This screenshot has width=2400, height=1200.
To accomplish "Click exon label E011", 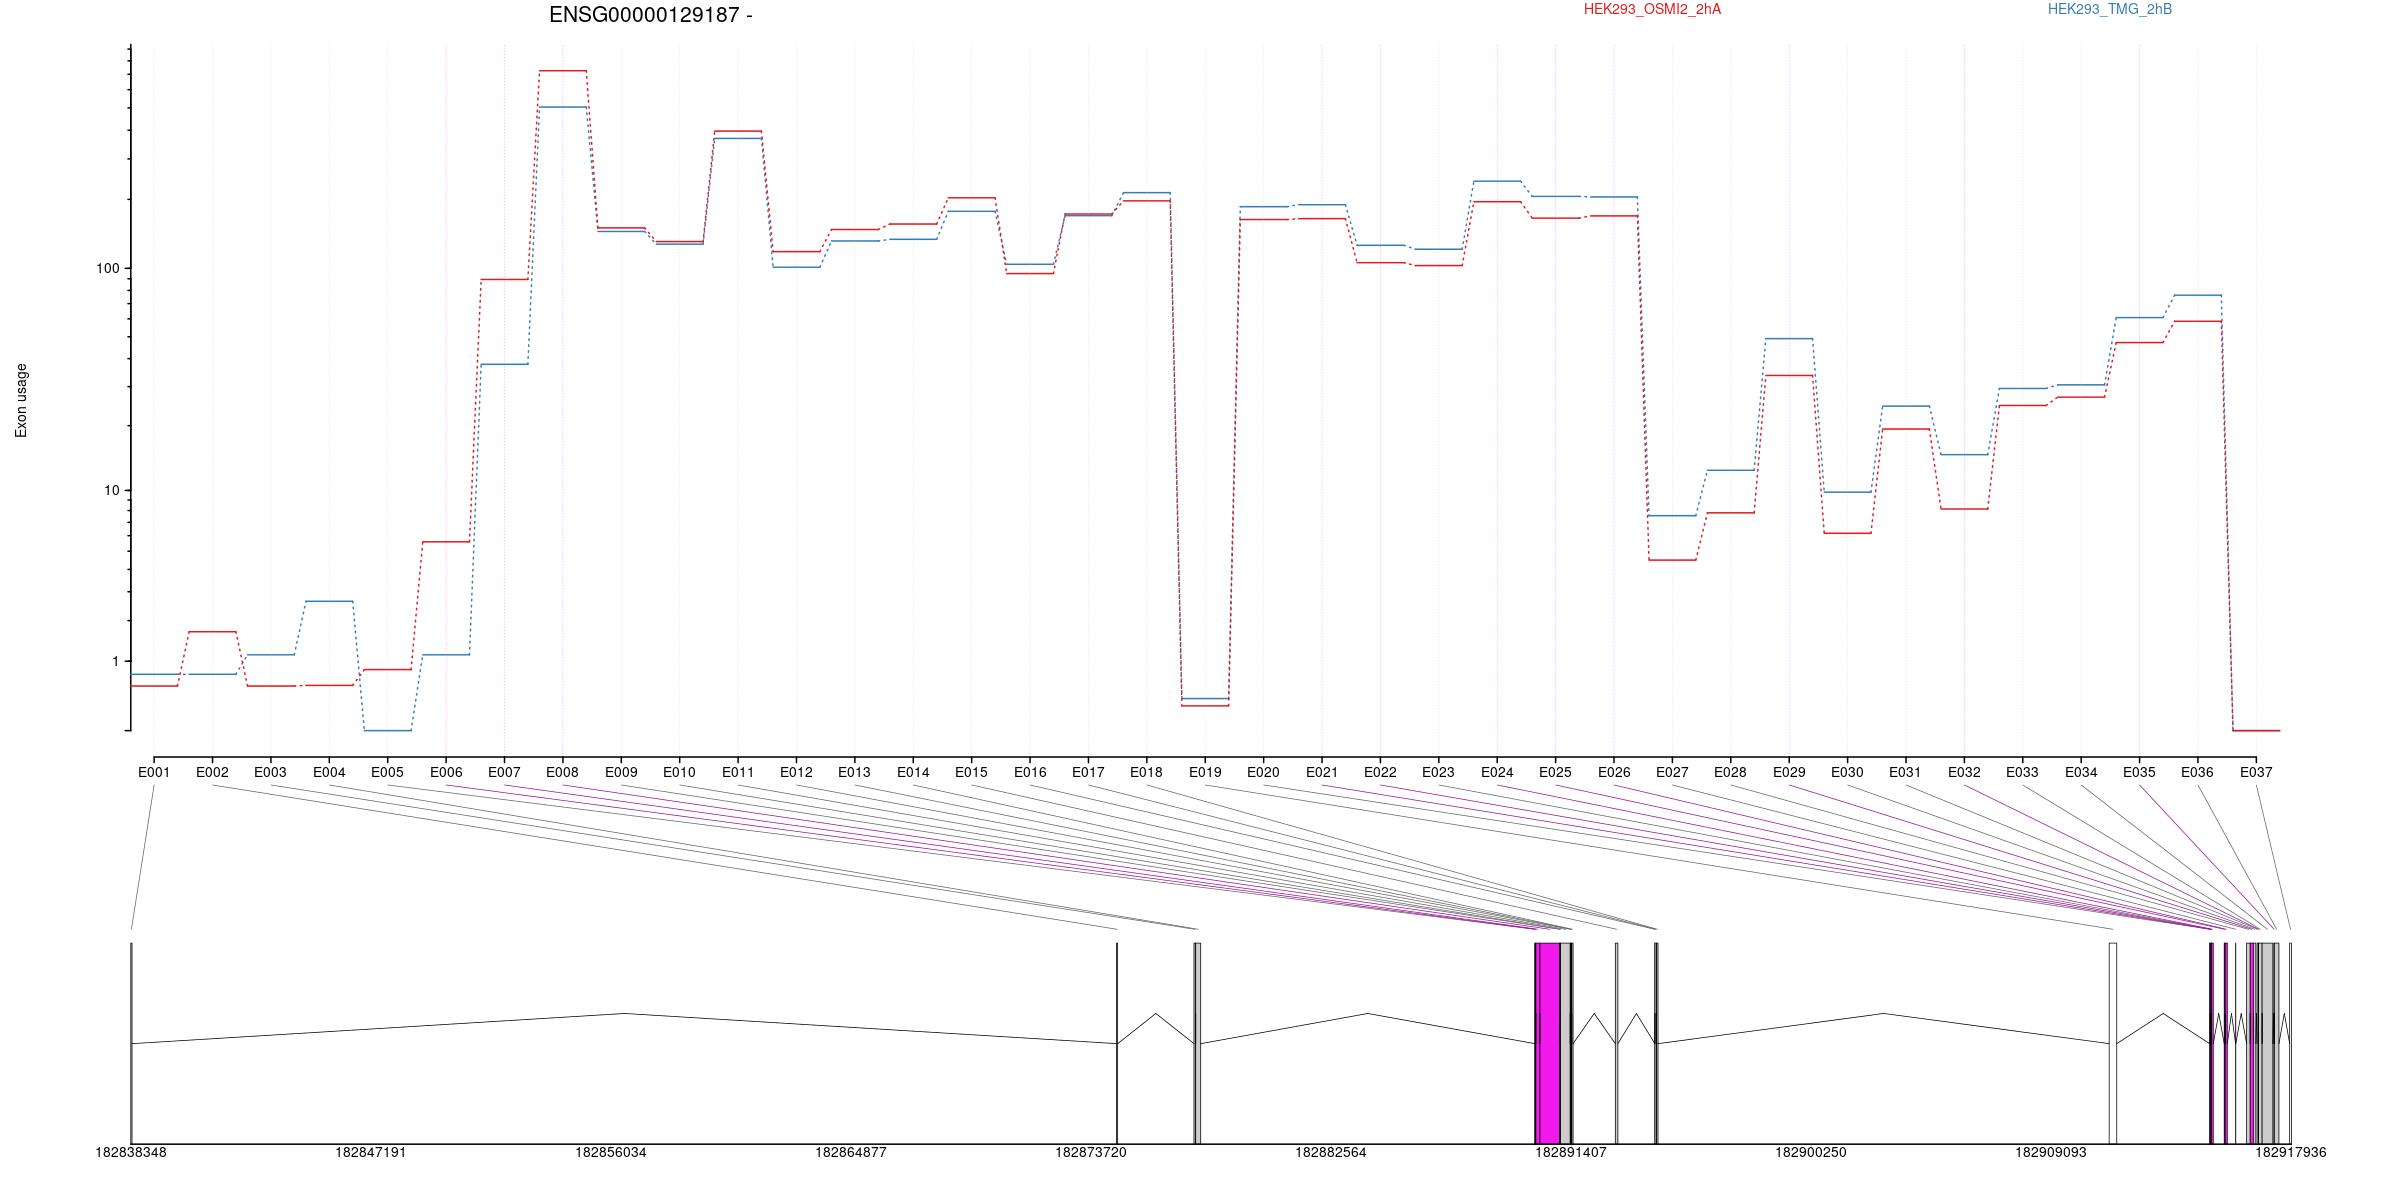I will point(738,772).
